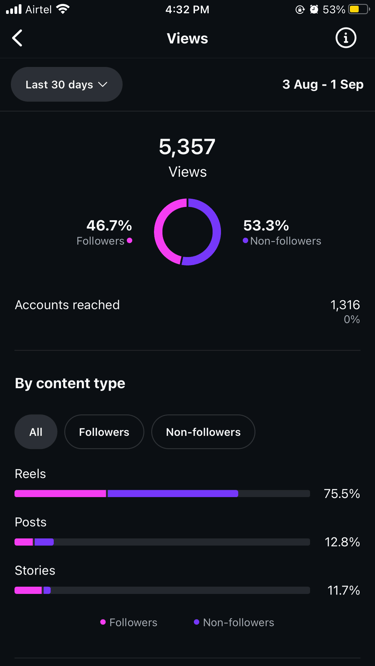Open the Accounts reached row
This screenshot has width=375, height=666.
[187, 311]
